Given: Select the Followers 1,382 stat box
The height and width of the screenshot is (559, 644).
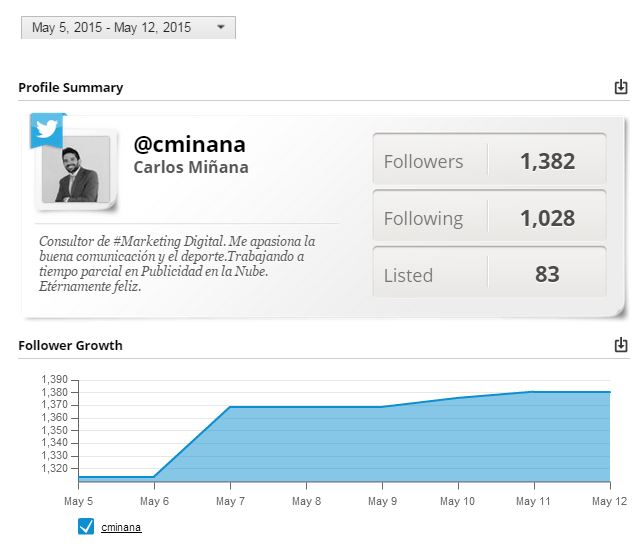Looking at the screenshot, I should 489,159.
